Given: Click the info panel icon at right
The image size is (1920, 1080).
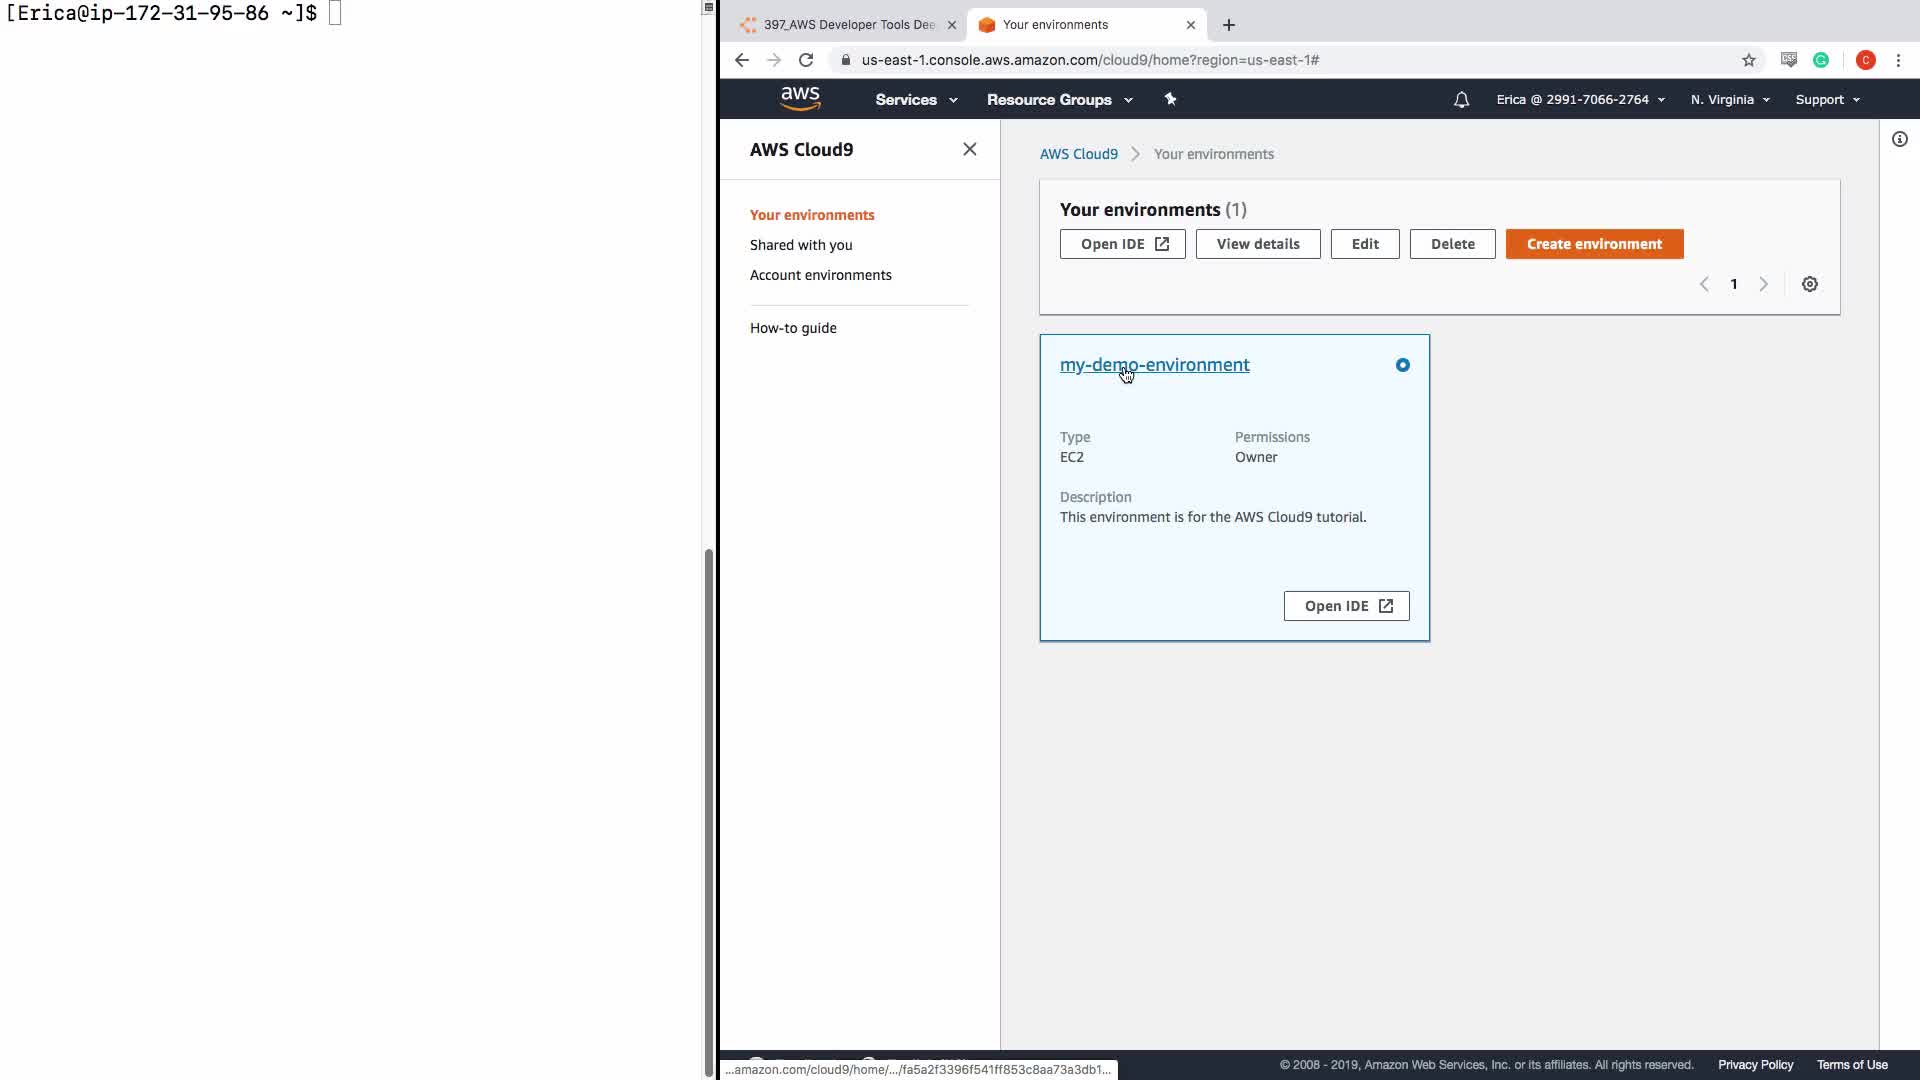Looking at the screenshot, I should pos(1899,140).
